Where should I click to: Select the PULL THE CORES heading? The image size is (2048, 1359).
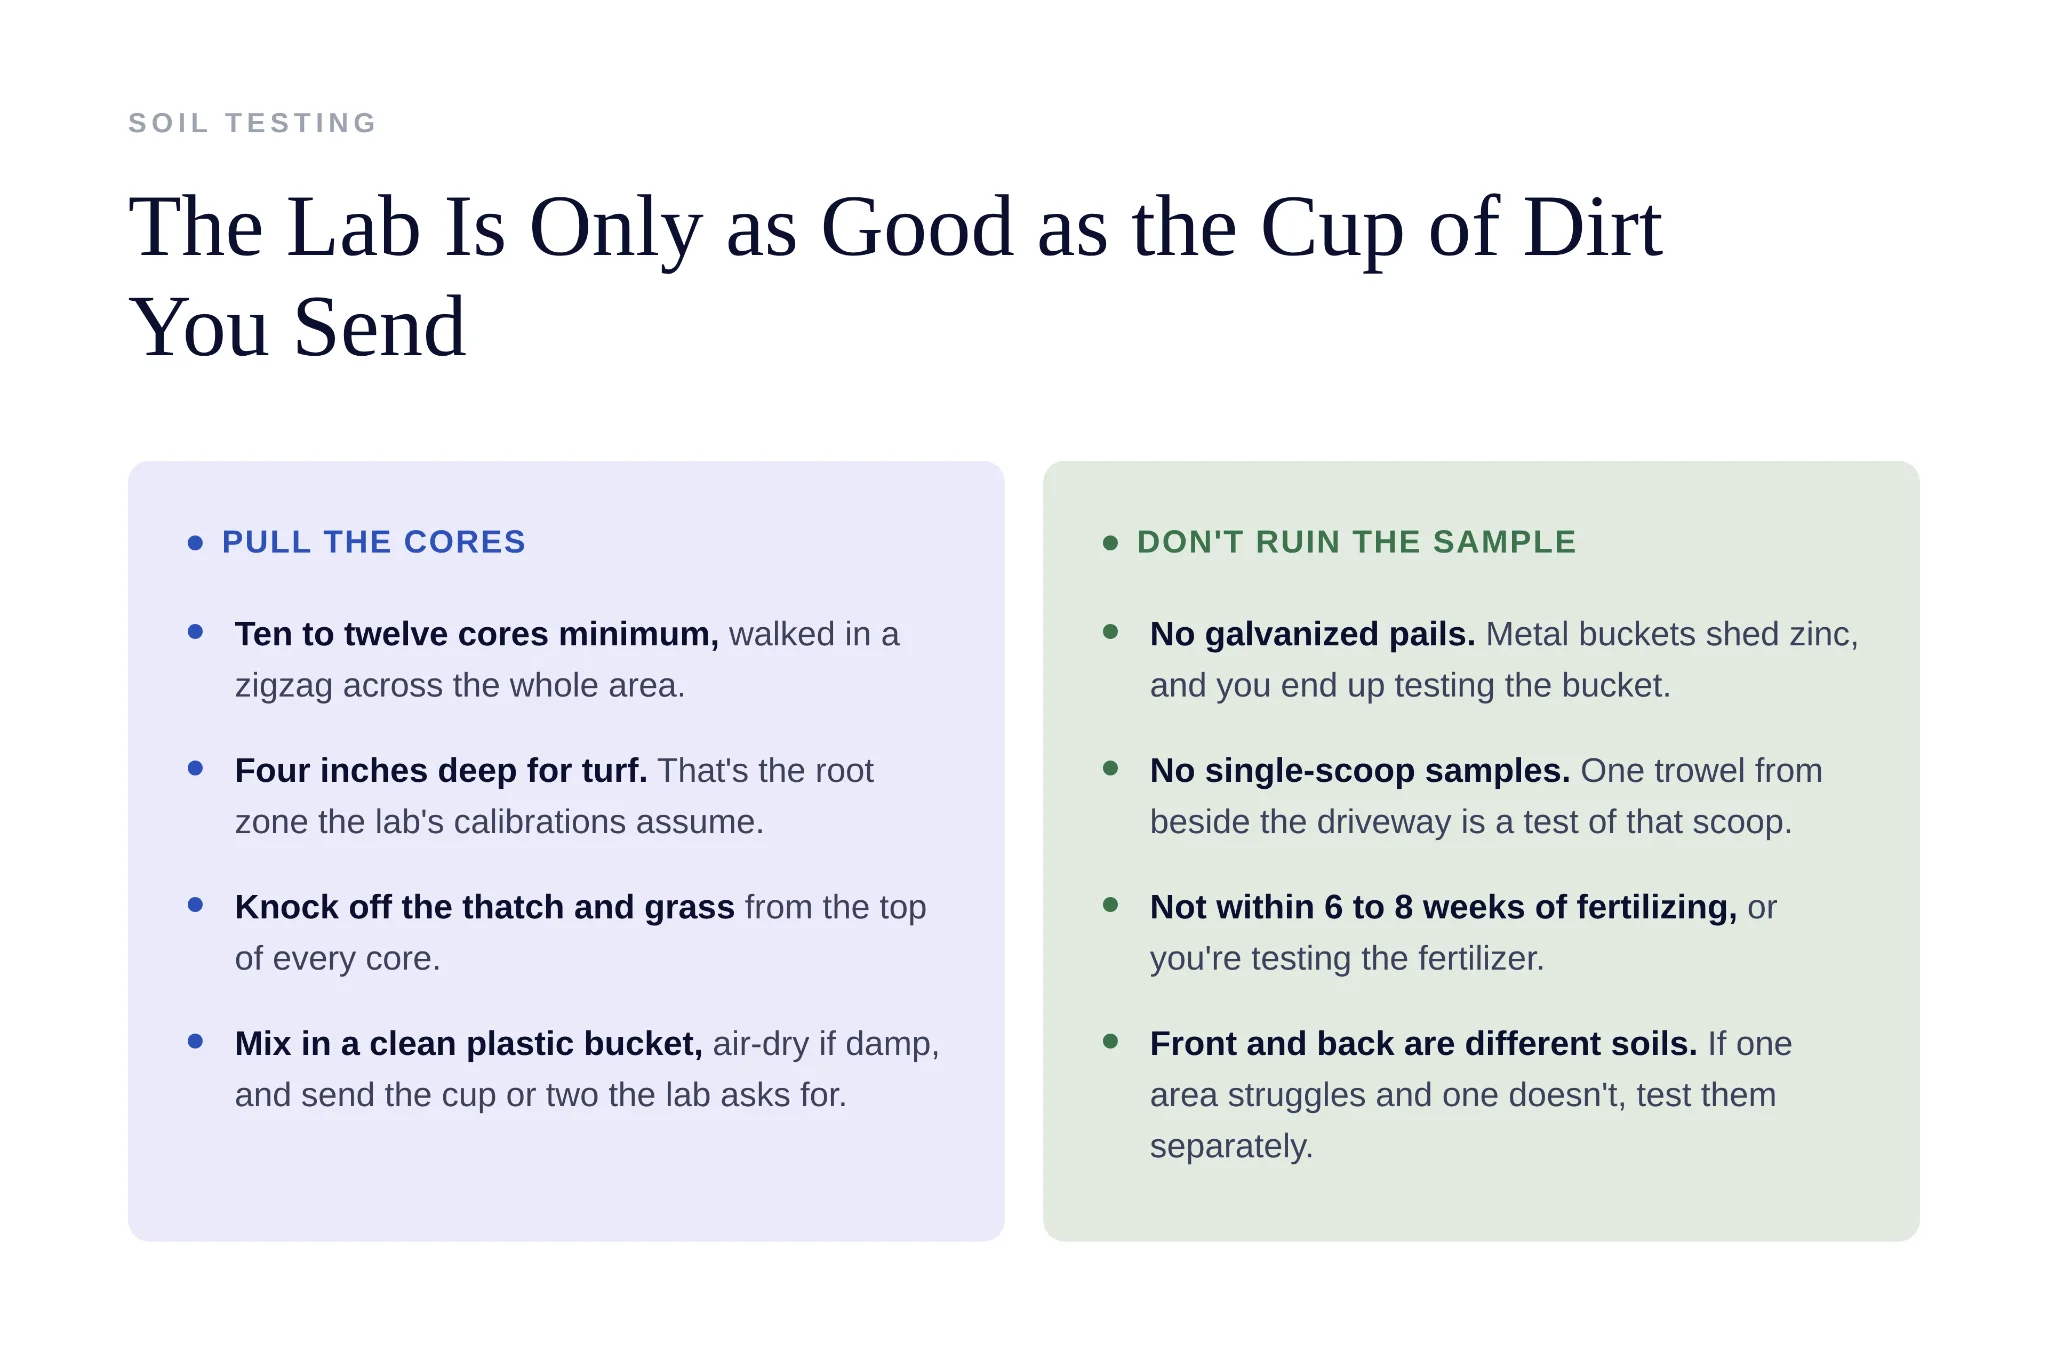click(x=374, y=542)
